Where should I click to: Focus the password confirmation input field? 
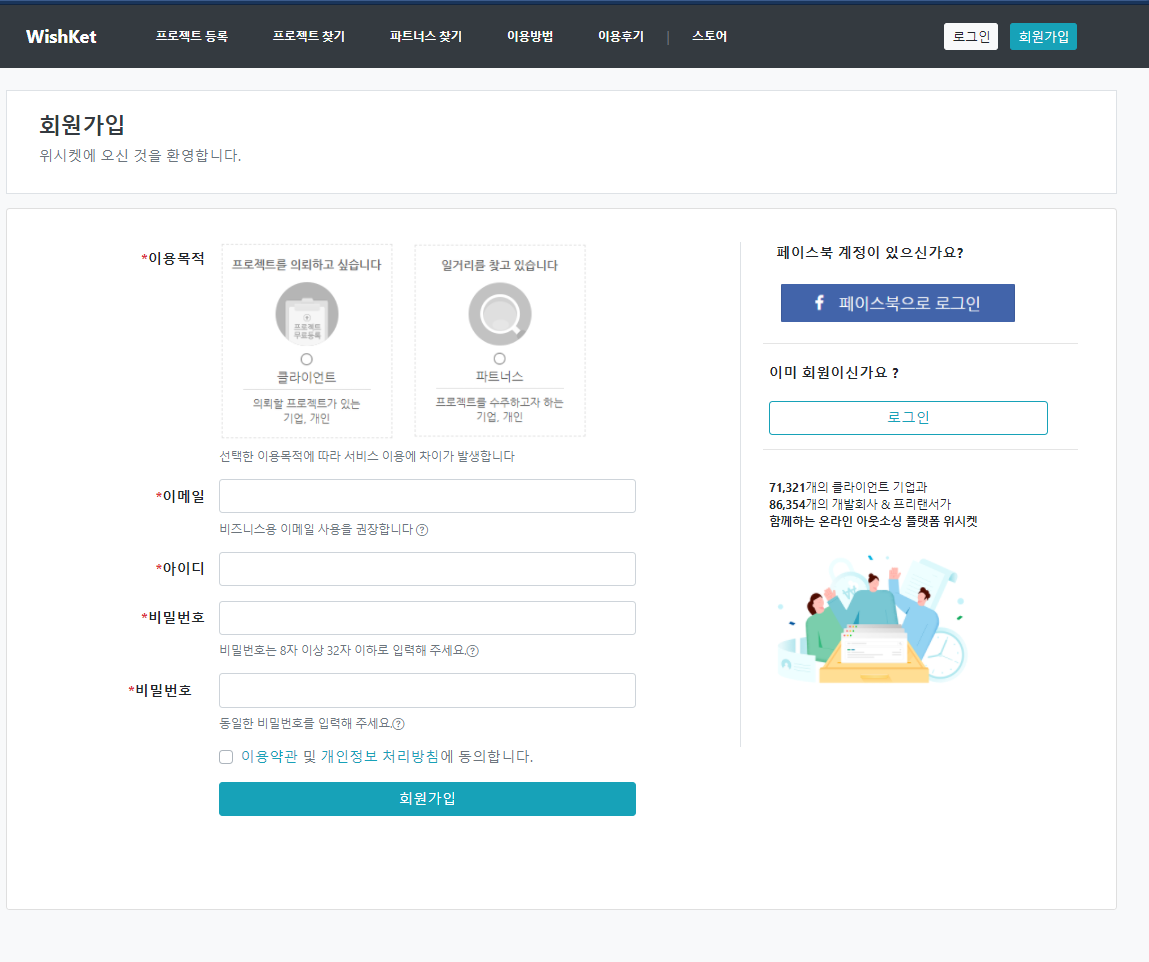coord(427,690)
